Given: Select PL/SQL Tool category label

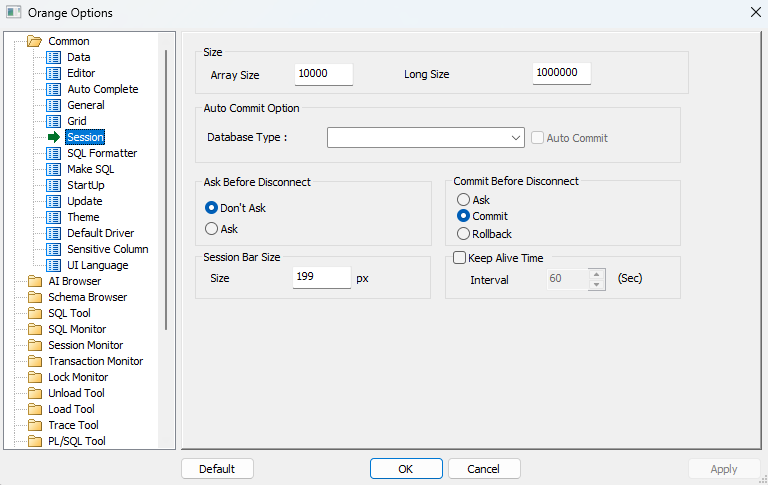Looking at the screenshot, I should click(x=77, y=441).
